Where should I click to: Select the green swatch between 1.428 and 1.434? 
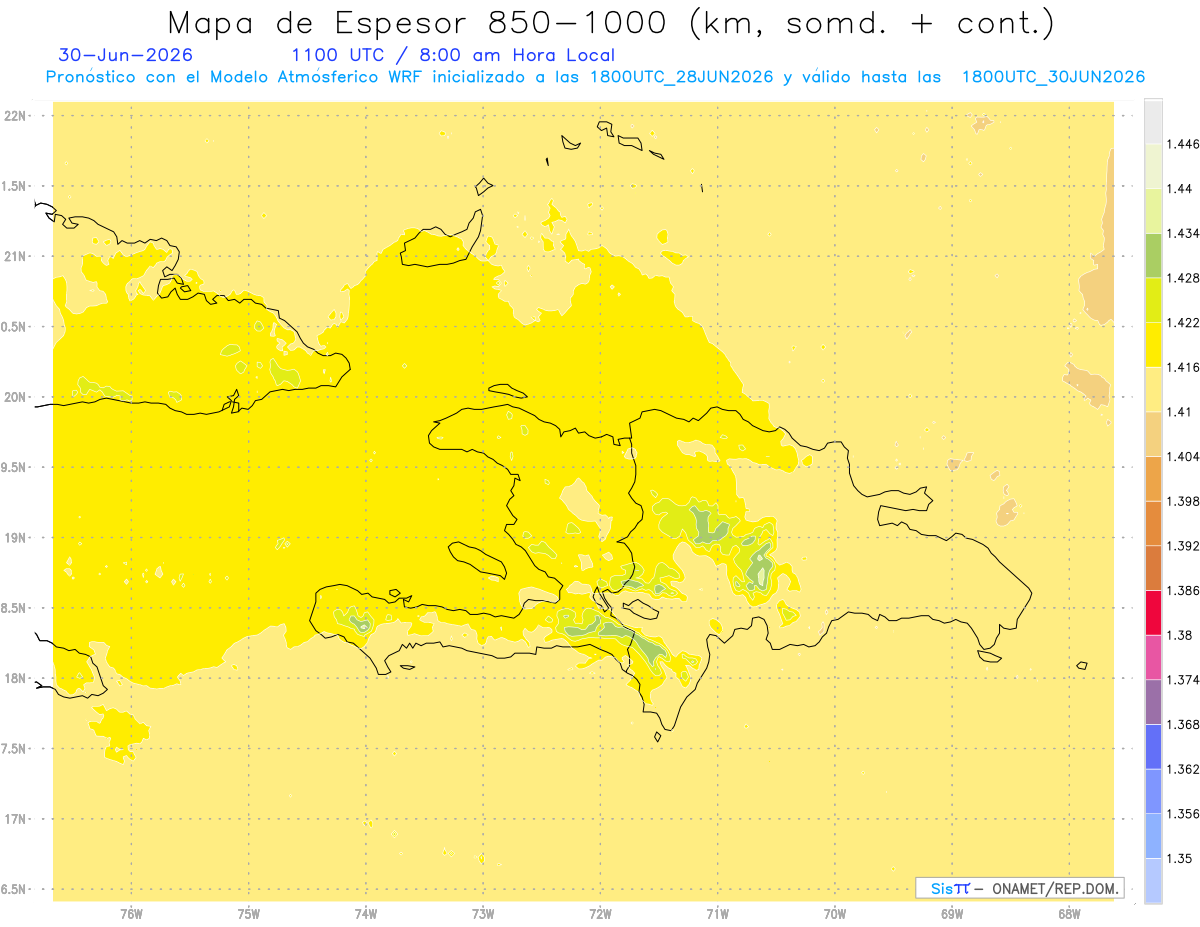[x=1153, y=256]
